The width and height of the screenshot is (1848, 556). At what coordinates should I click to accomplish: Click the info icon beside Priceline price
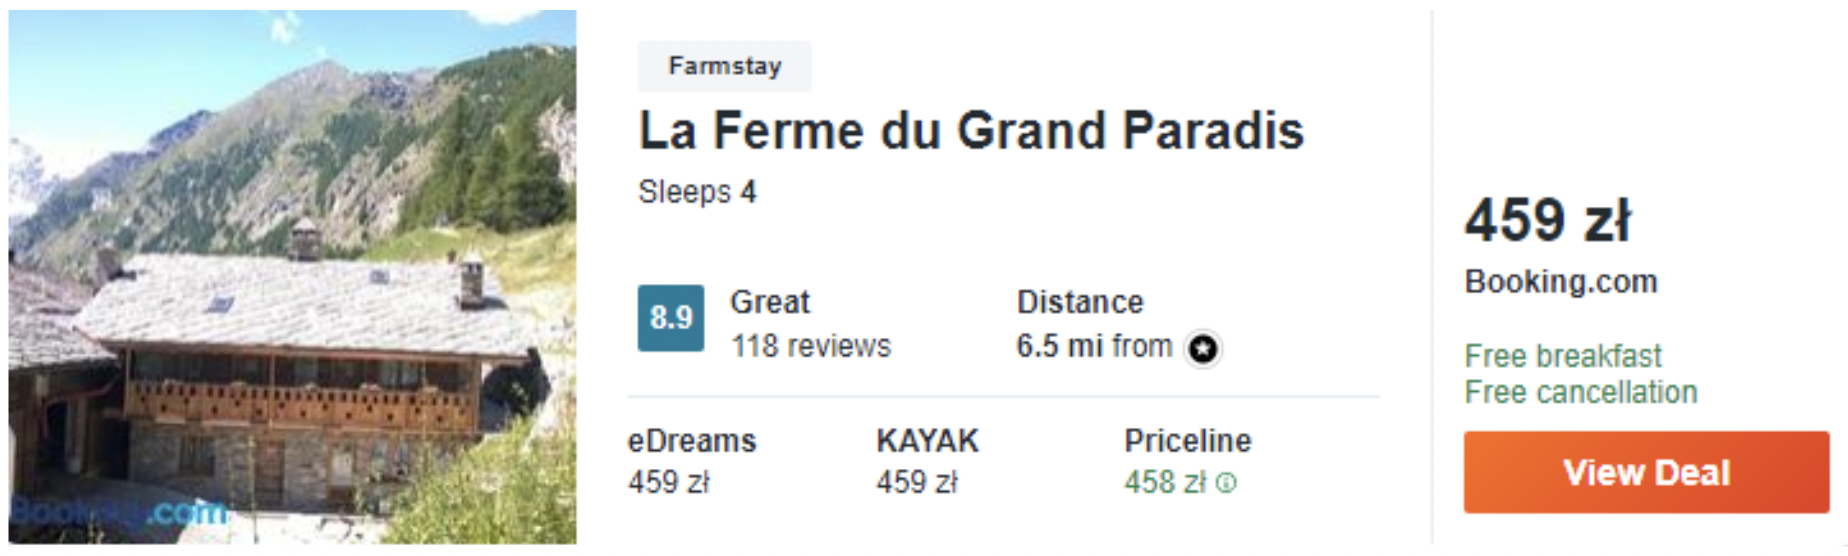pyautogui.click(x=1227, y=483)
